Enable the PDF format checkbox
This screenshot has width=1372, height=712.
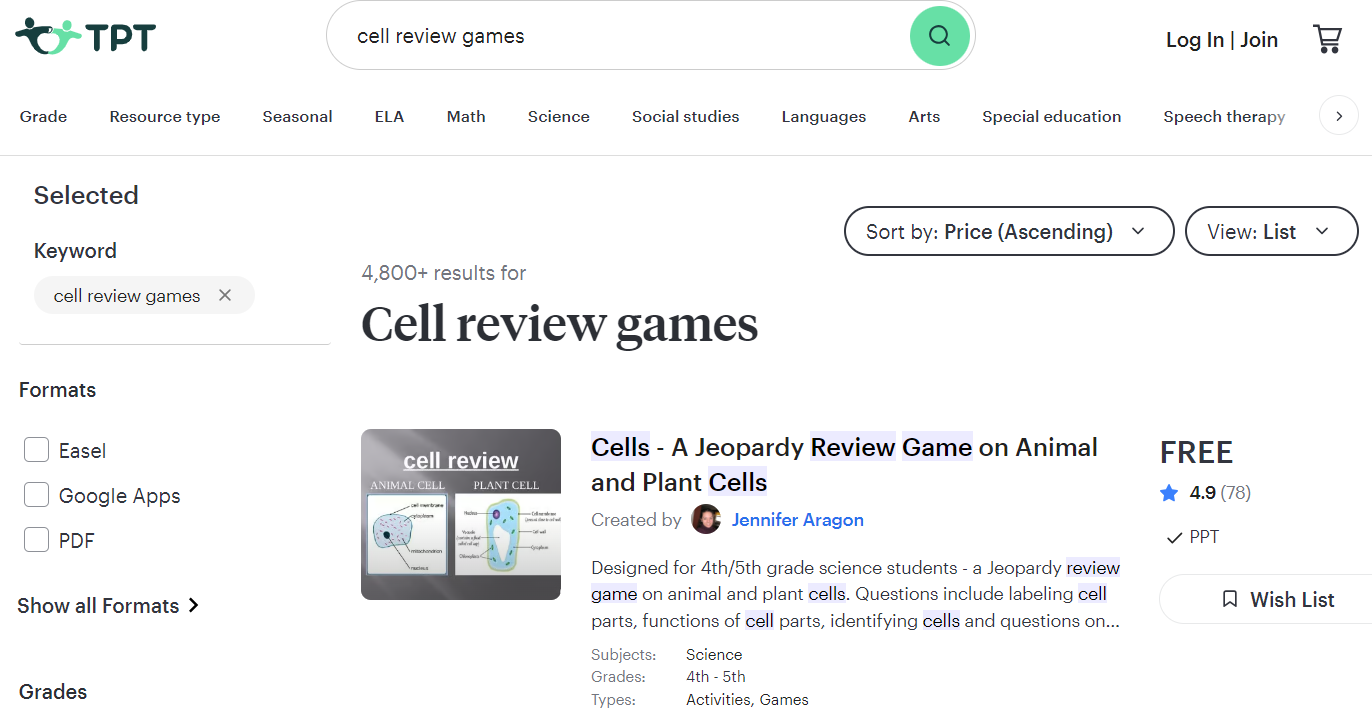point(36,539)
